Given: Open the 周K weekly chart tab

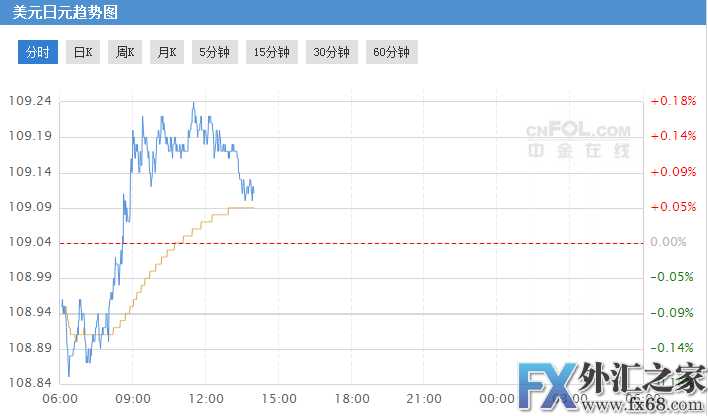Looking at the screenshot, I should 125,52.
